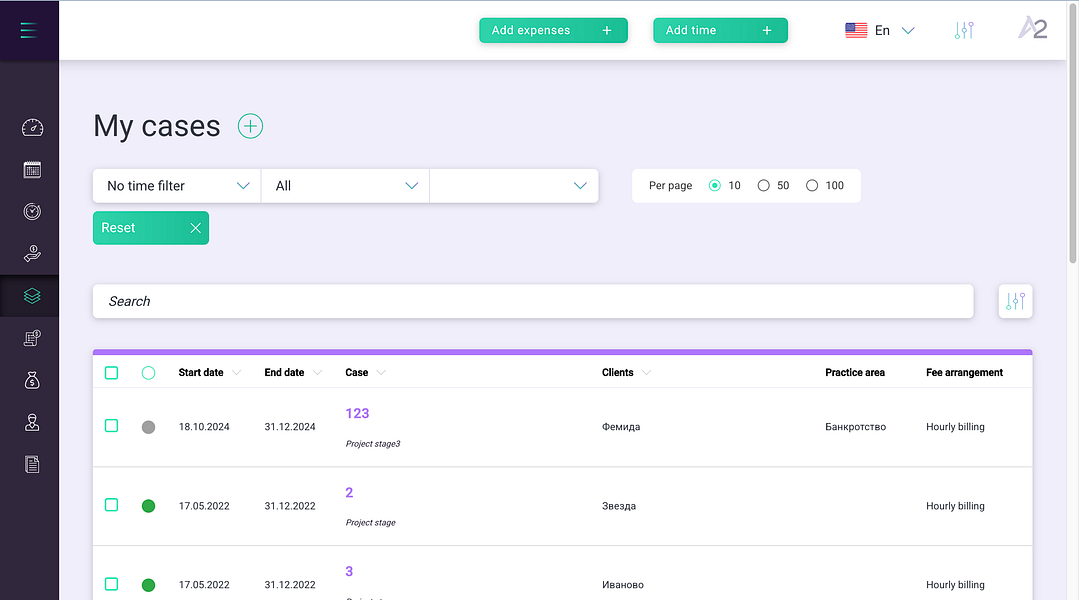The height and width of the screenshot is (600, 1079).
Task: Tick the select-all checkbox in the table header
Action: 111,373
